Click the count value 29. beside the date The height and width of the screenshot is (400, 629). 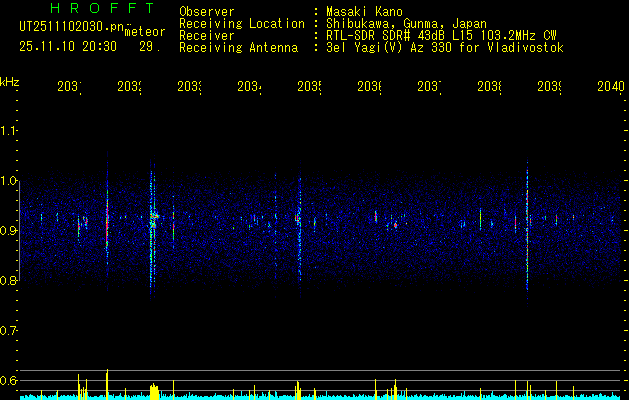(x=150, y=47)
